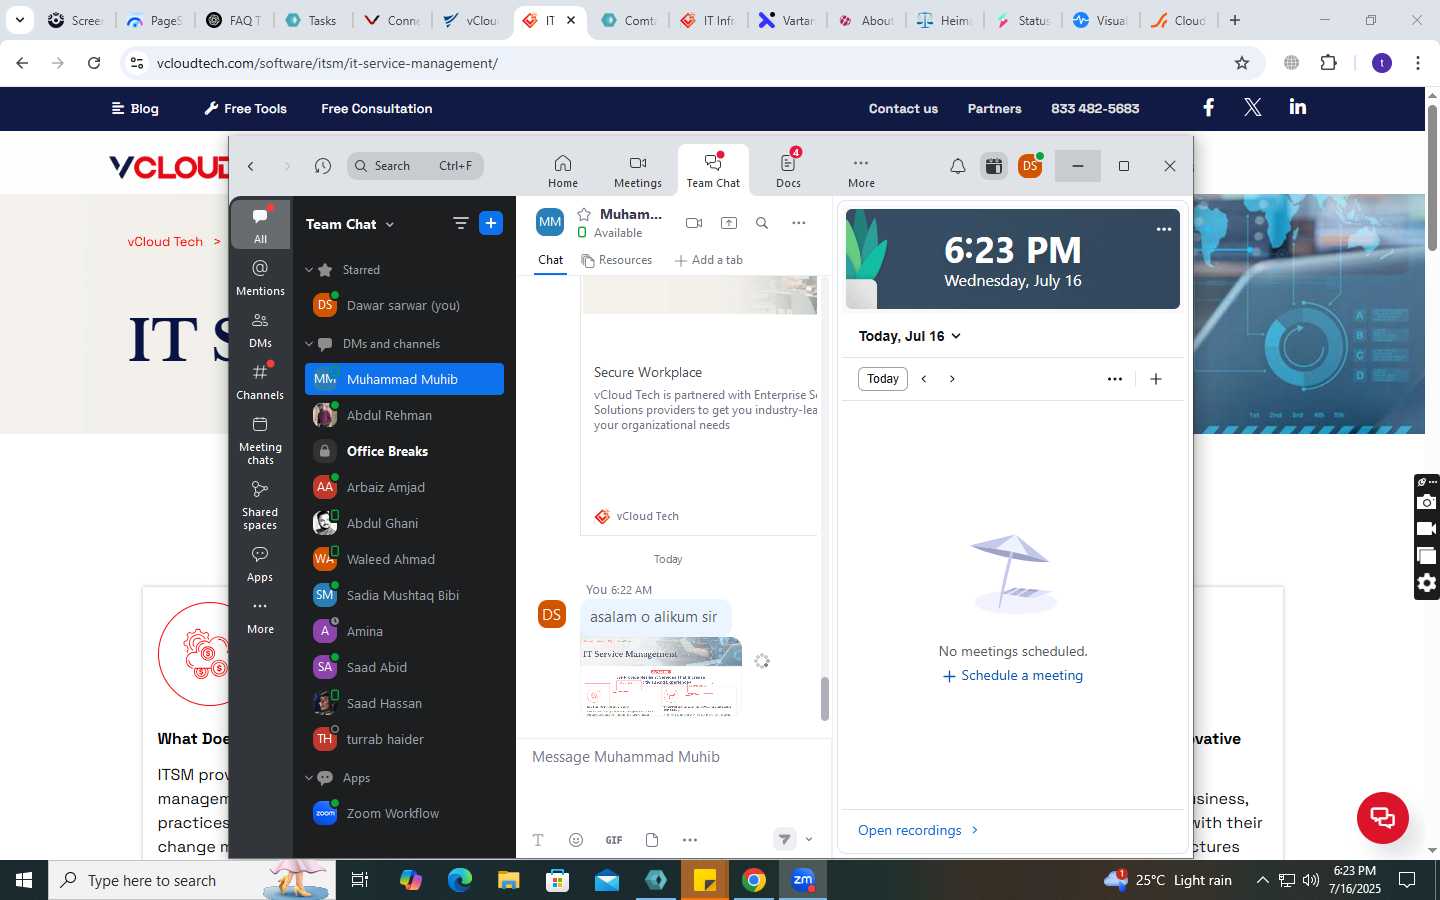
Task: Open Meetings tab in Zoom
Action: tap(638, 171)
